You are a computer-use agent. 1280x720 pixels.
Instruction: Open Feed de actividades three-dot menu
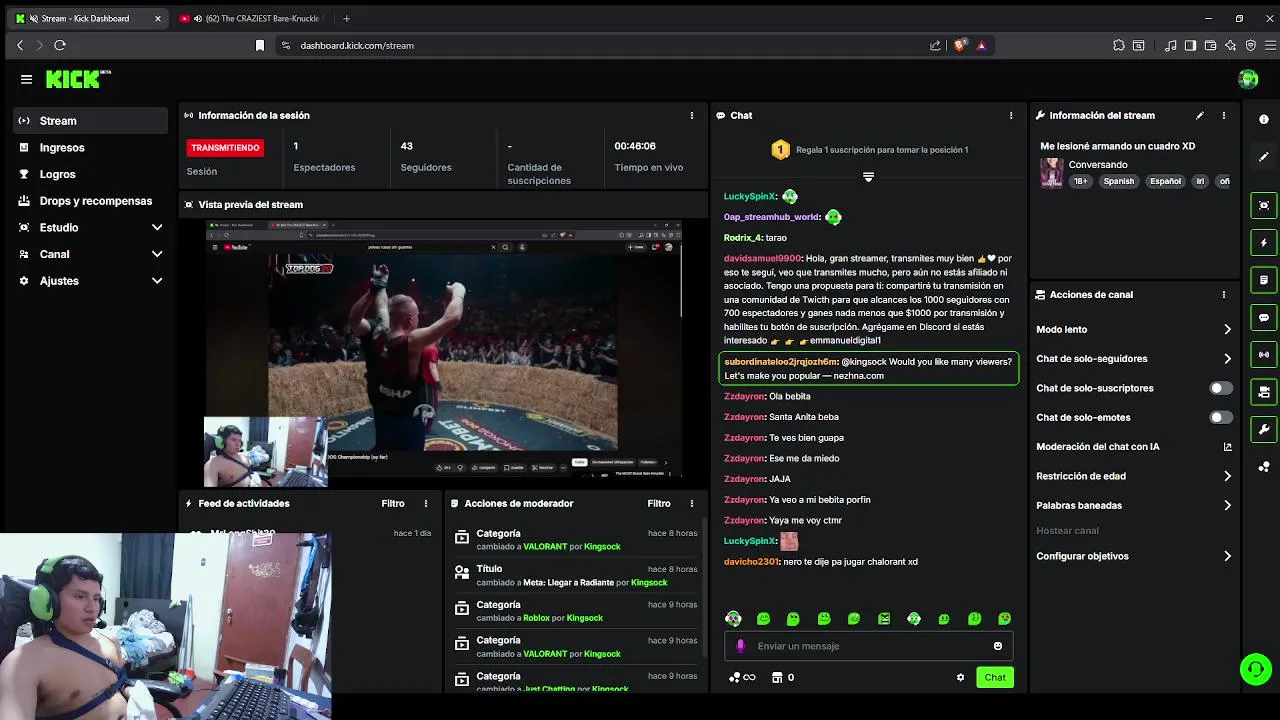(426, 503)
